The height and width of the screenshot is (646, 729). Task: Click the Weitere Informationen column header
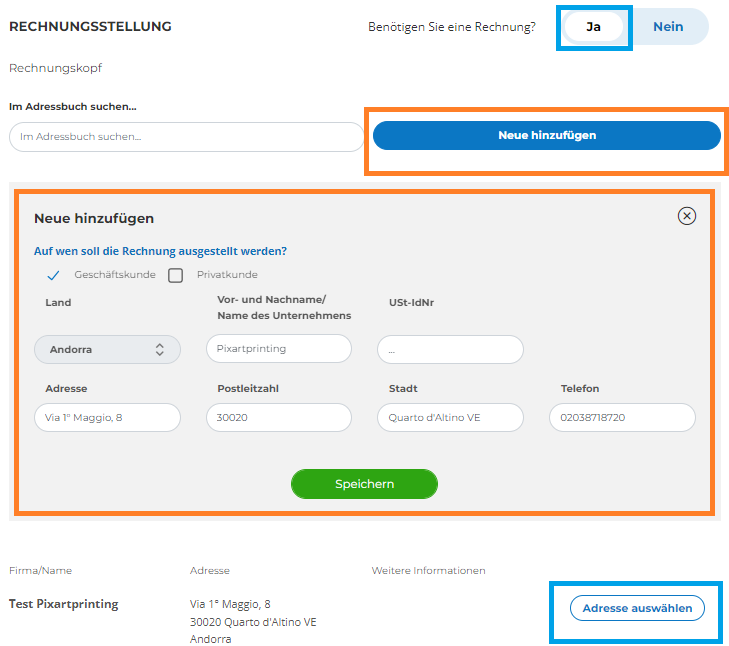pyautogui.click(x=428, y=571)
